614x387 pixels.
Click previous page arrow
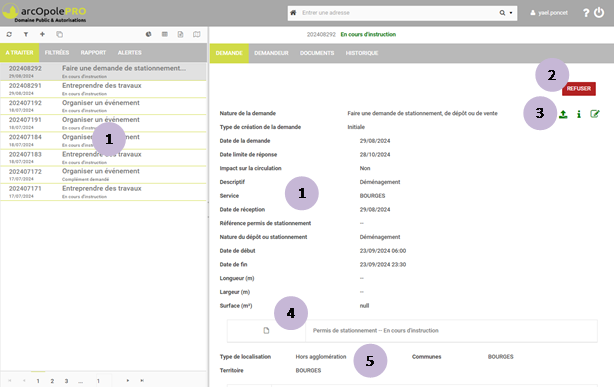click(x=24, y=380)
